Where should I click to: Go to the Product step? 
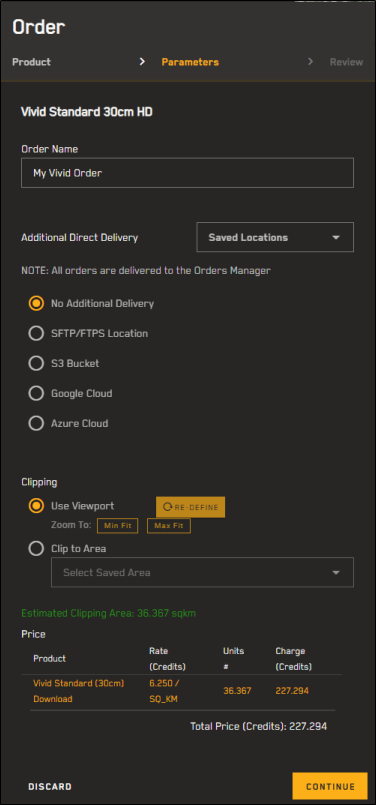tap(31, 62)
